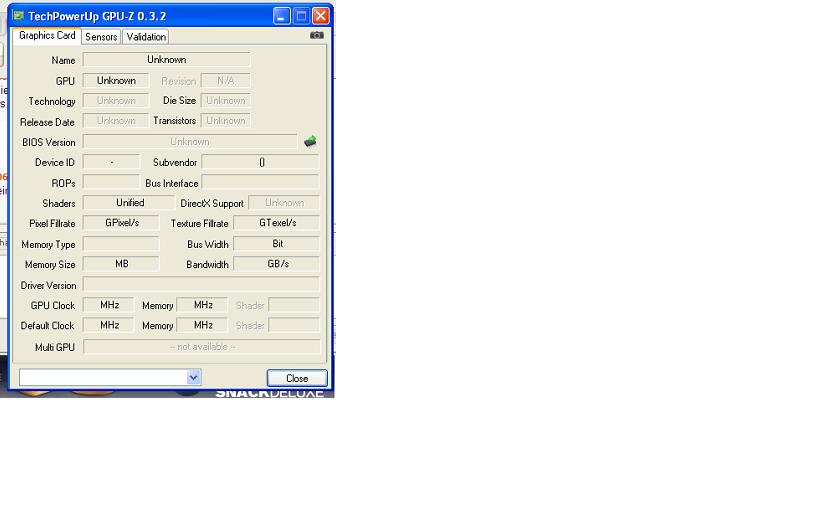Viewport: 840px width, 525px height.
Task: Click the Bandwidth GB/s field
Action: tap(276, 264)
